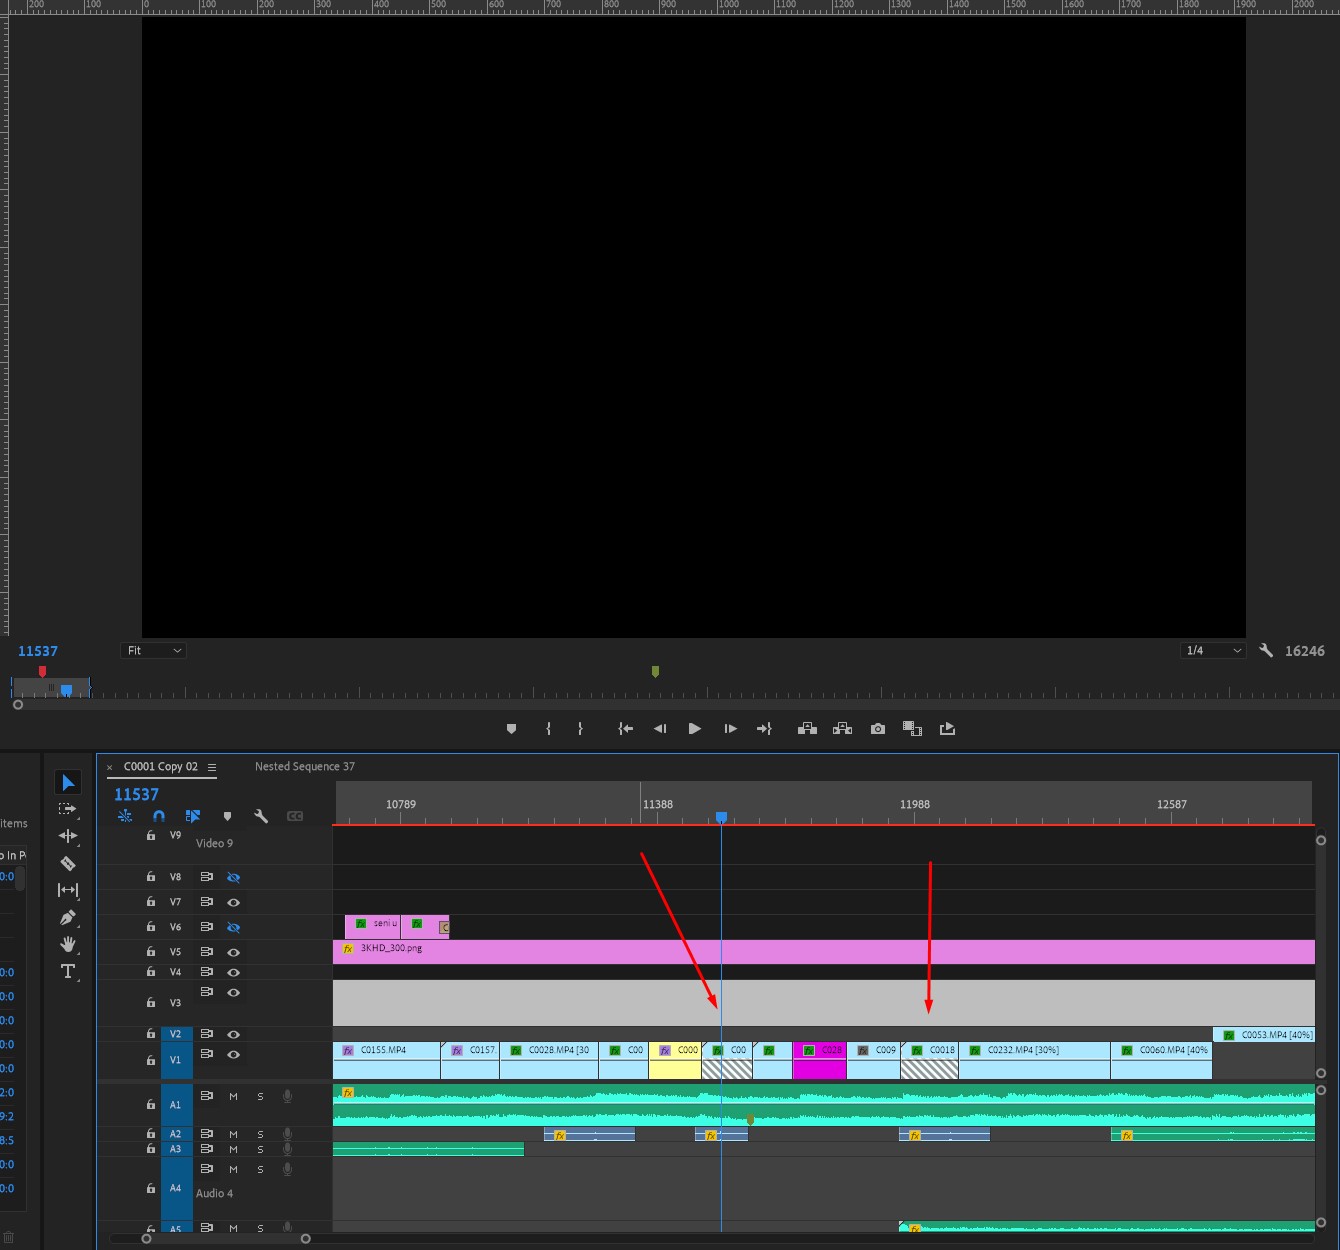Mute audio track A1
The height and width of the screenshot is (1250, 1340).
pos(233,1096)
